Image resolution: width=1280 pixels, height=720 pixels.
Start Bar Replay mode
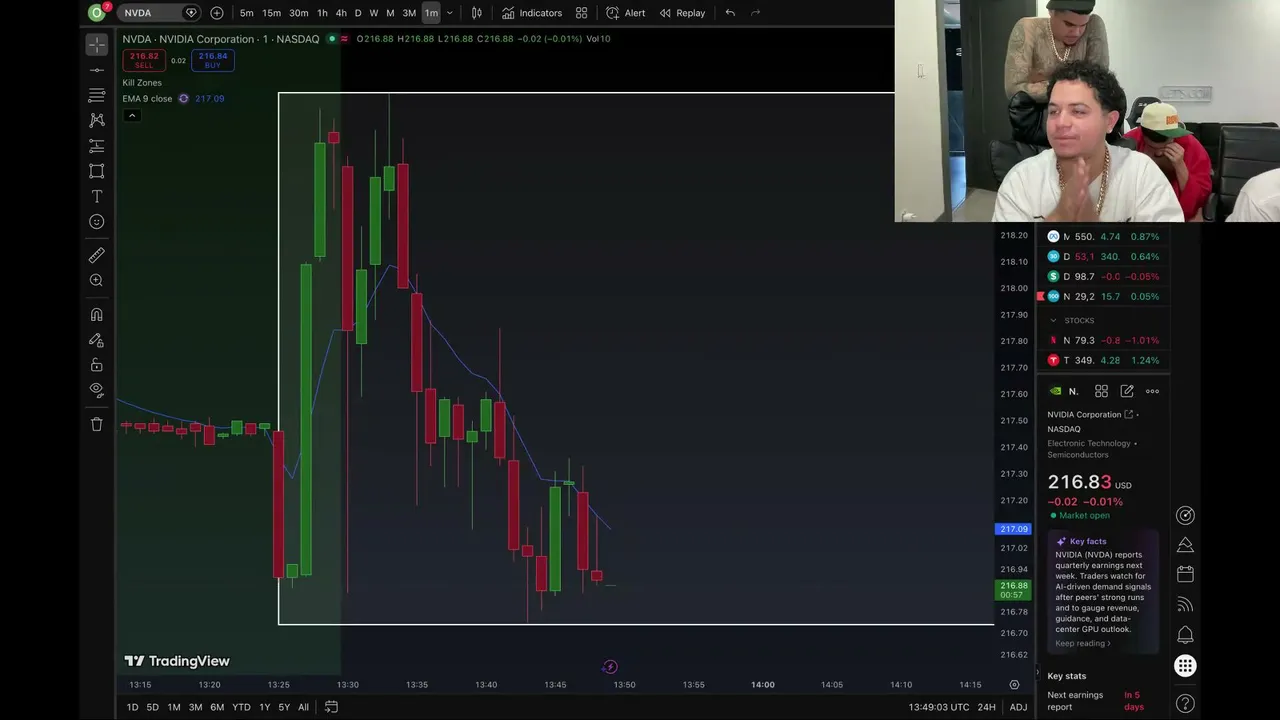click(682, 13)
